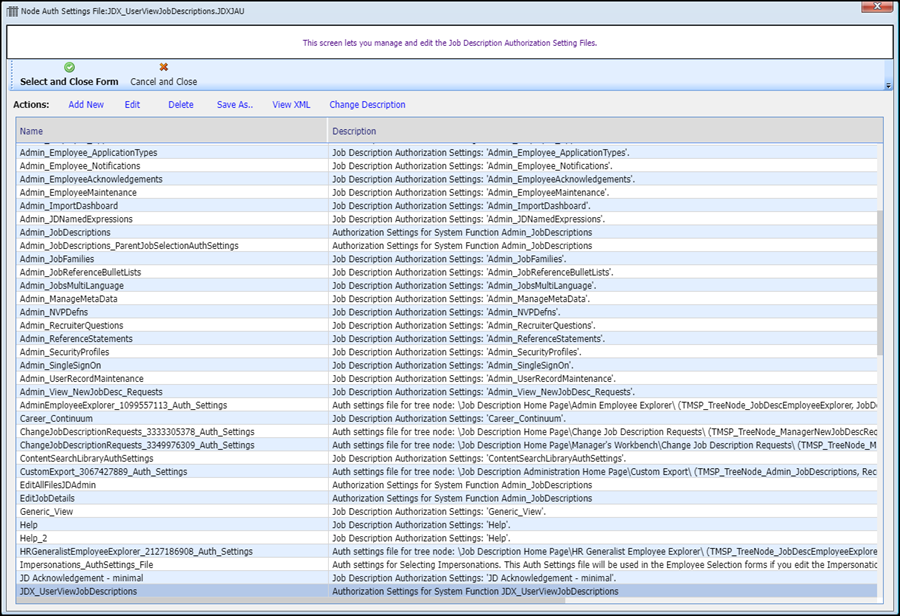The height and width of the screenshot is (616, 900).
Task: Select the Admin_RecruiterQuestions row
Action: tap(447, 326)
